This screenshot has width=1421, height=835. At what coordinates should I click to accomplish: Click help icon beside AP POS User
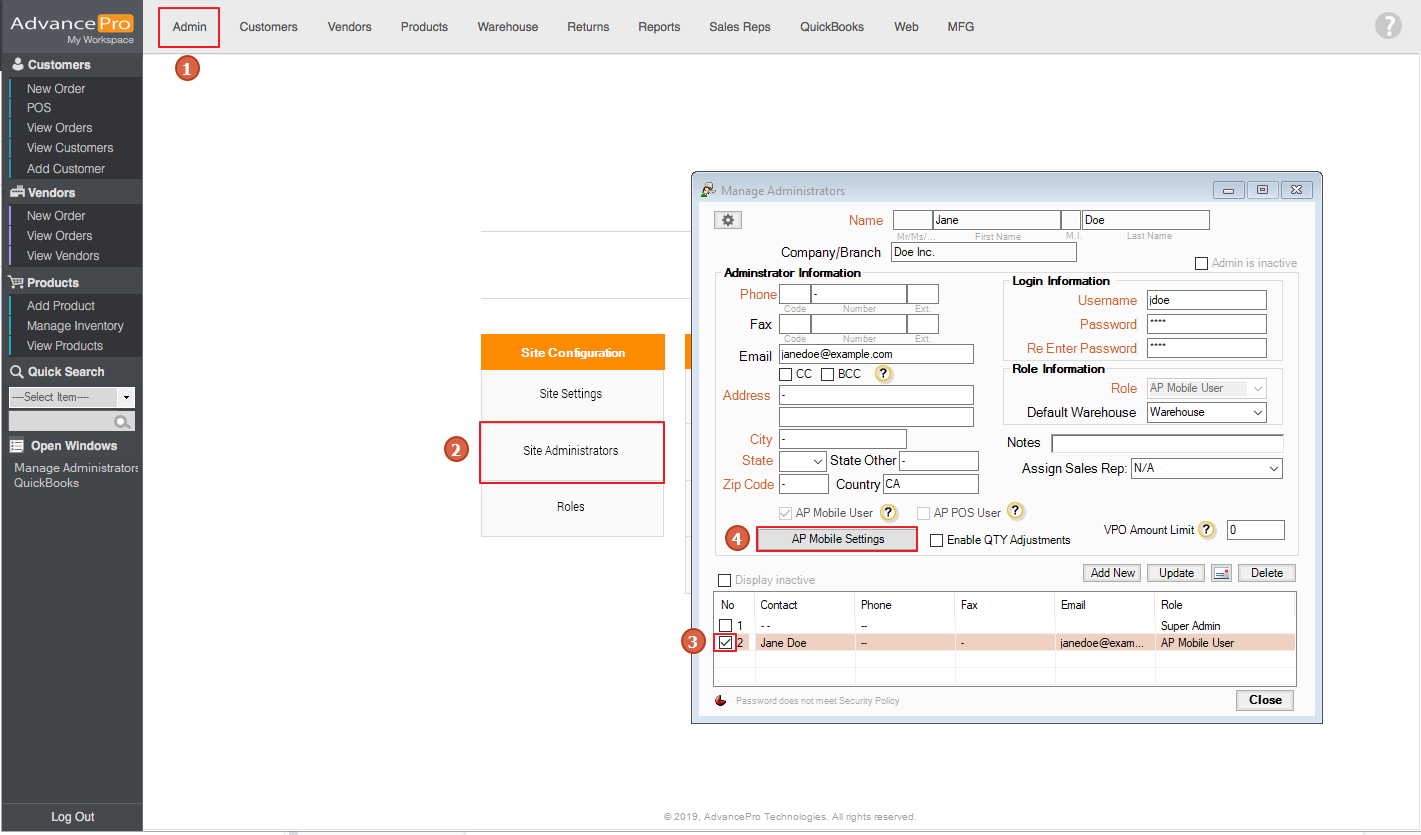[1015, 512]
